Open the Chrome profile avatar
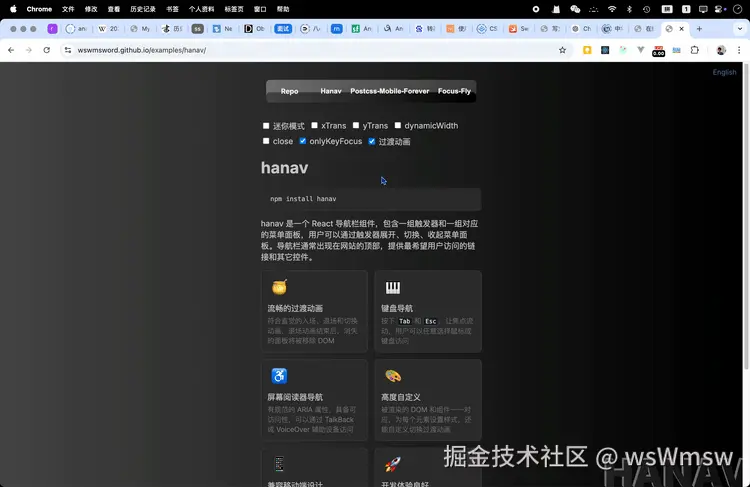Image resolution: width=750 pixels, height=487 pixels. pos(721,50)
